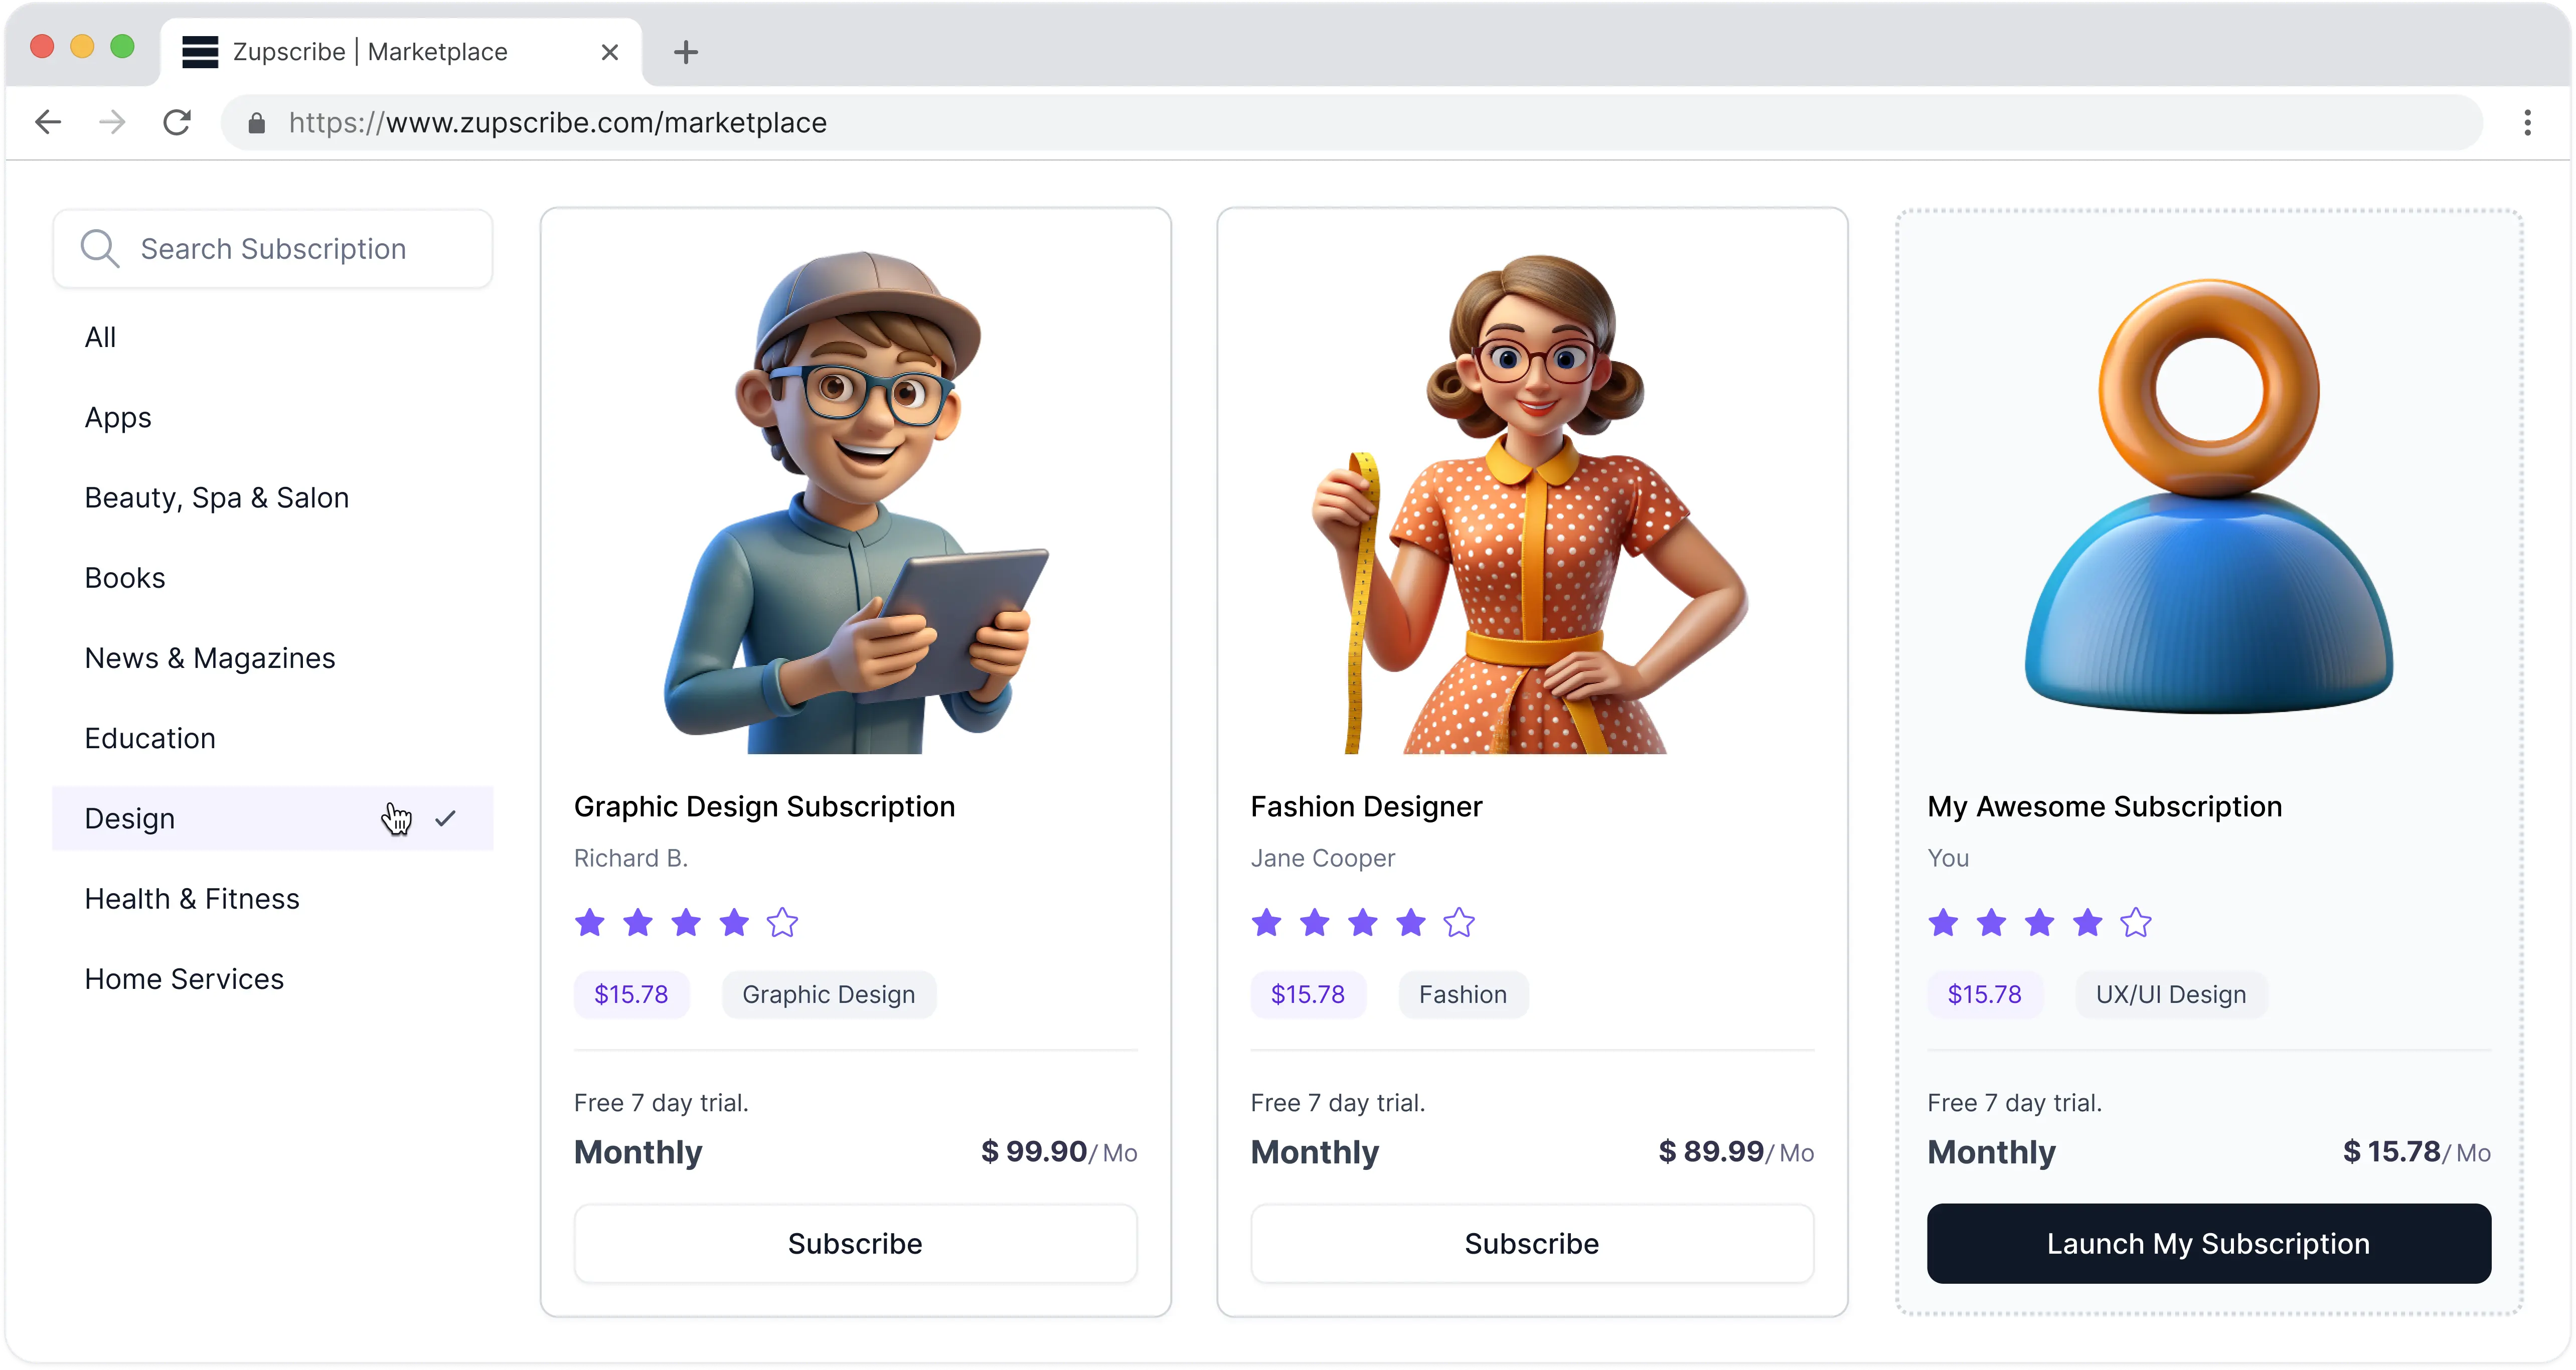Close the Zupscribe Marketplace tab
This screenshot has width=2576, height=1370.
pyautogui.click(x=609, y=52)
